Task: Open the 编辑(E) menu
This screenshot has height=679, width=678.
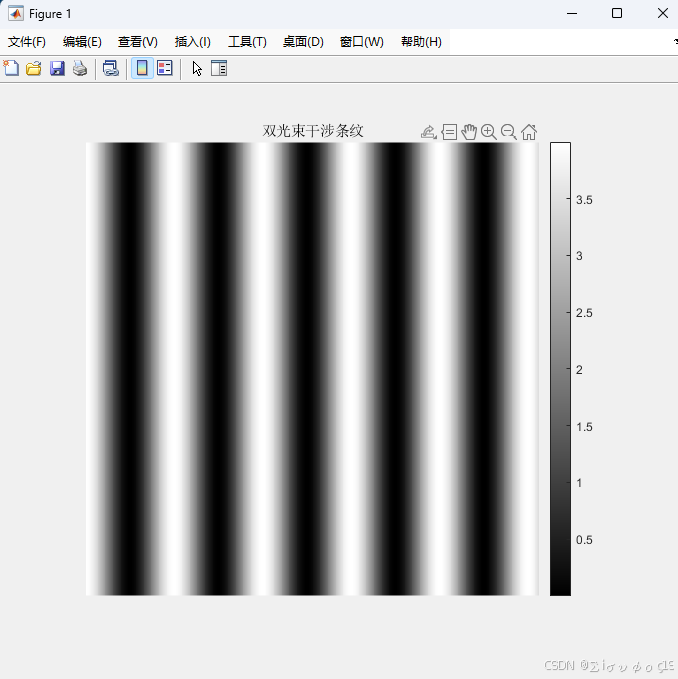Action: [x=82, y=42]
